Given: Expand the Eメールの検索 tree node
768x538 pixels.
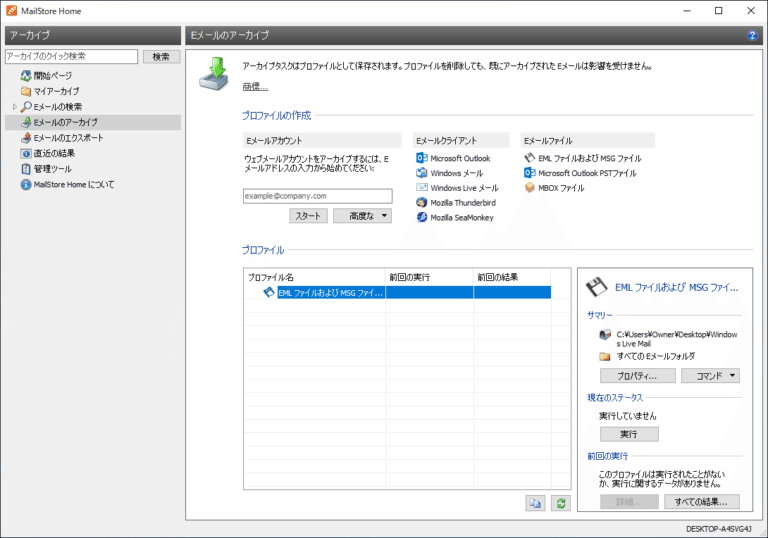Looking at the screenshot, I should coord(14,107).
